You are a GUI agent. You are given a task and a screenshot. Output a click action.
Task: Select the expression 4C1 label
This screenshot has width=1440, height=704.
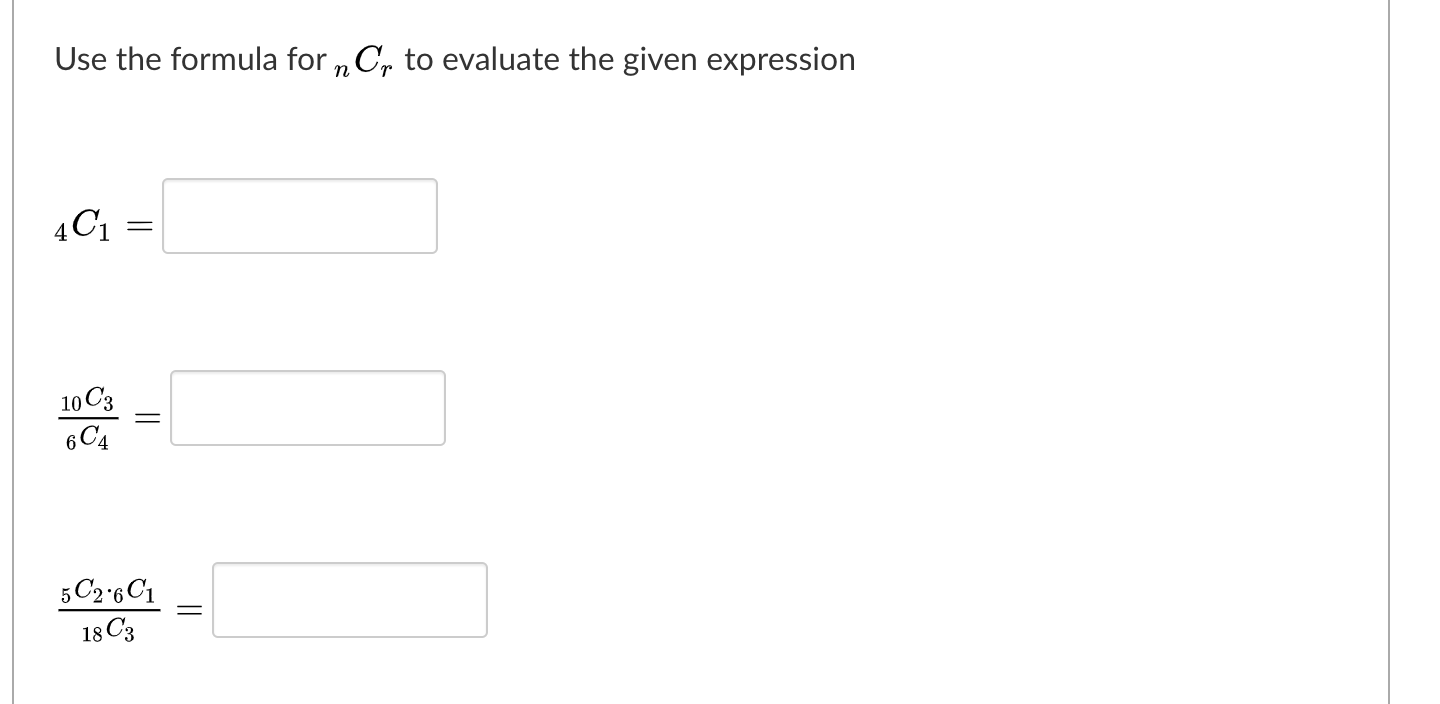(x=83, y=224)
